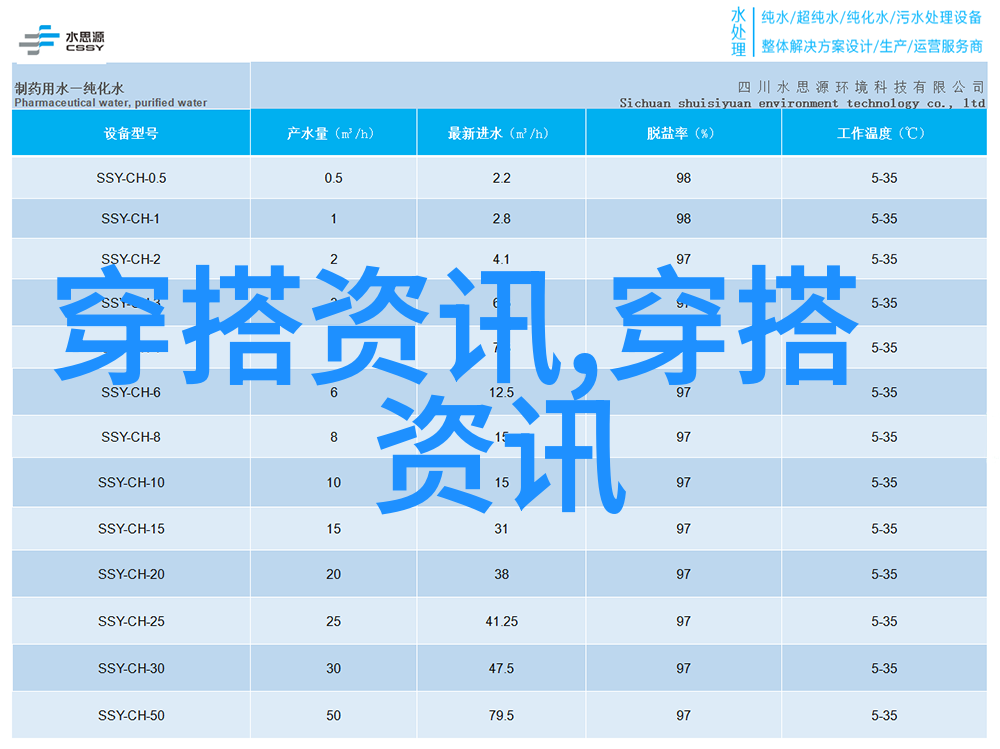Select the SSY-CH-0.5 model cell

131,178
